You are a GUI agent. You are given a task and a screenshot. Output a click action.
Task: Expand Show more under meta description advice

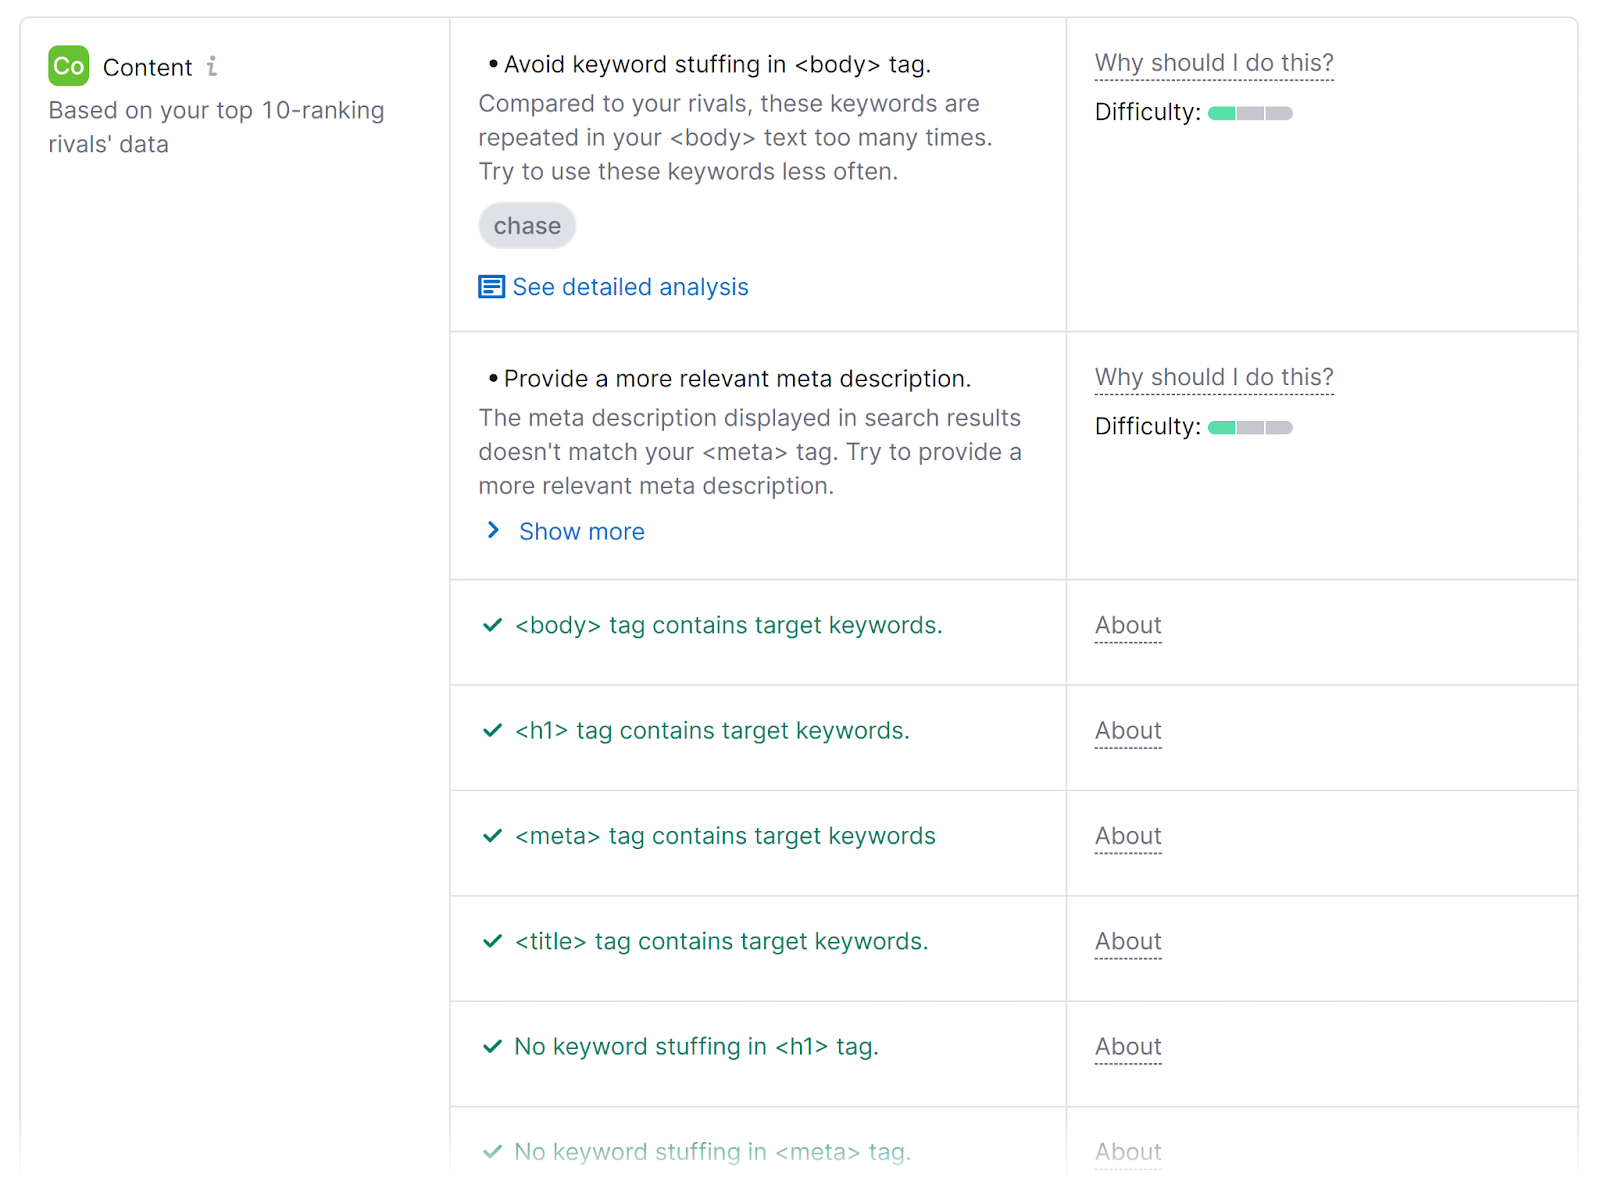point(581,531)
